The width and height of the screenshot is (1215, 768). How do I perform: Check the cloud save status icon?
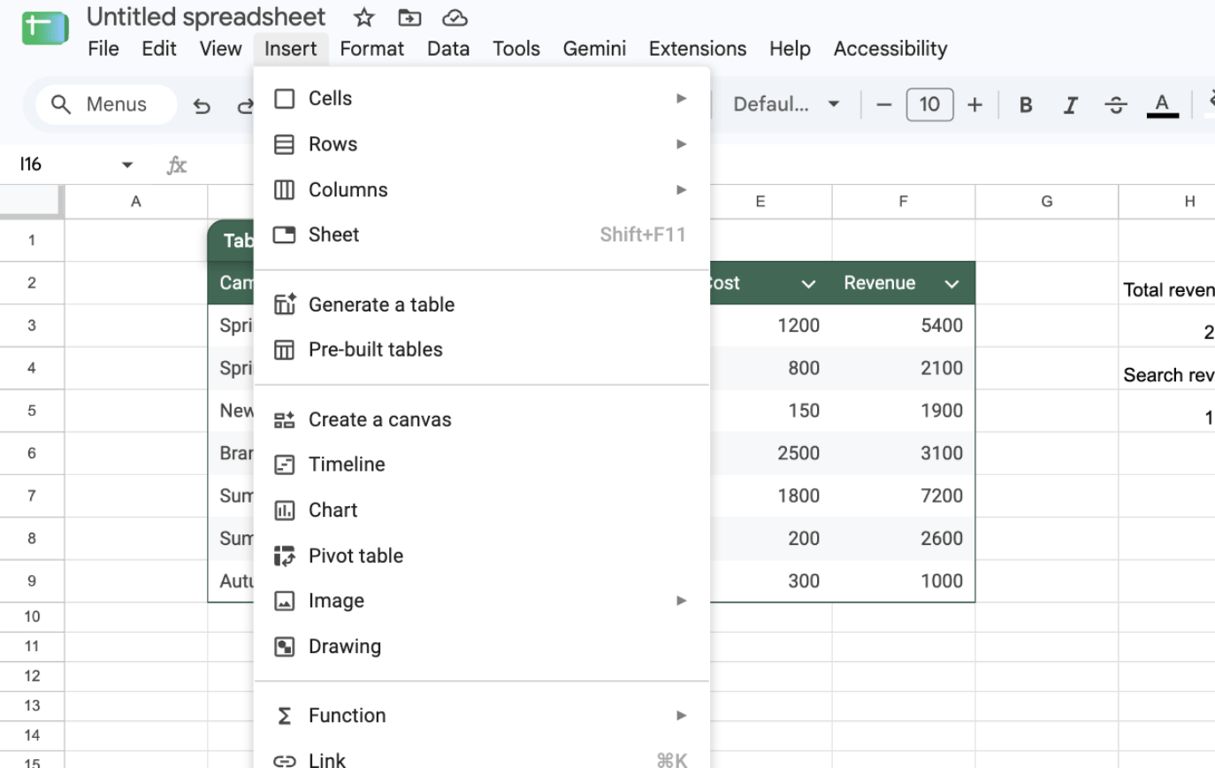coord(455,18)
